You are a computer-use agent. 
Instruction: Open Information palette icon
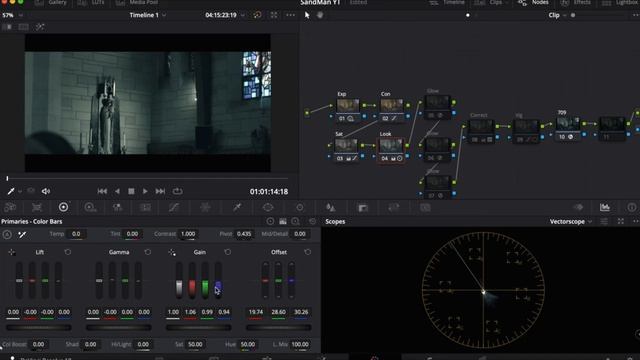tap(632, 207)
